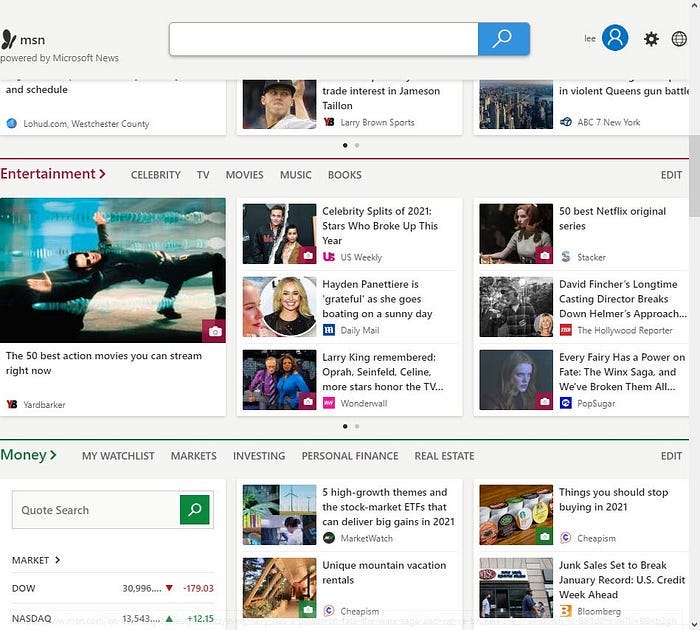Screen dimensions: 700x630
Task: Click the blue web search magnifier button
Action: click(504, 39)
